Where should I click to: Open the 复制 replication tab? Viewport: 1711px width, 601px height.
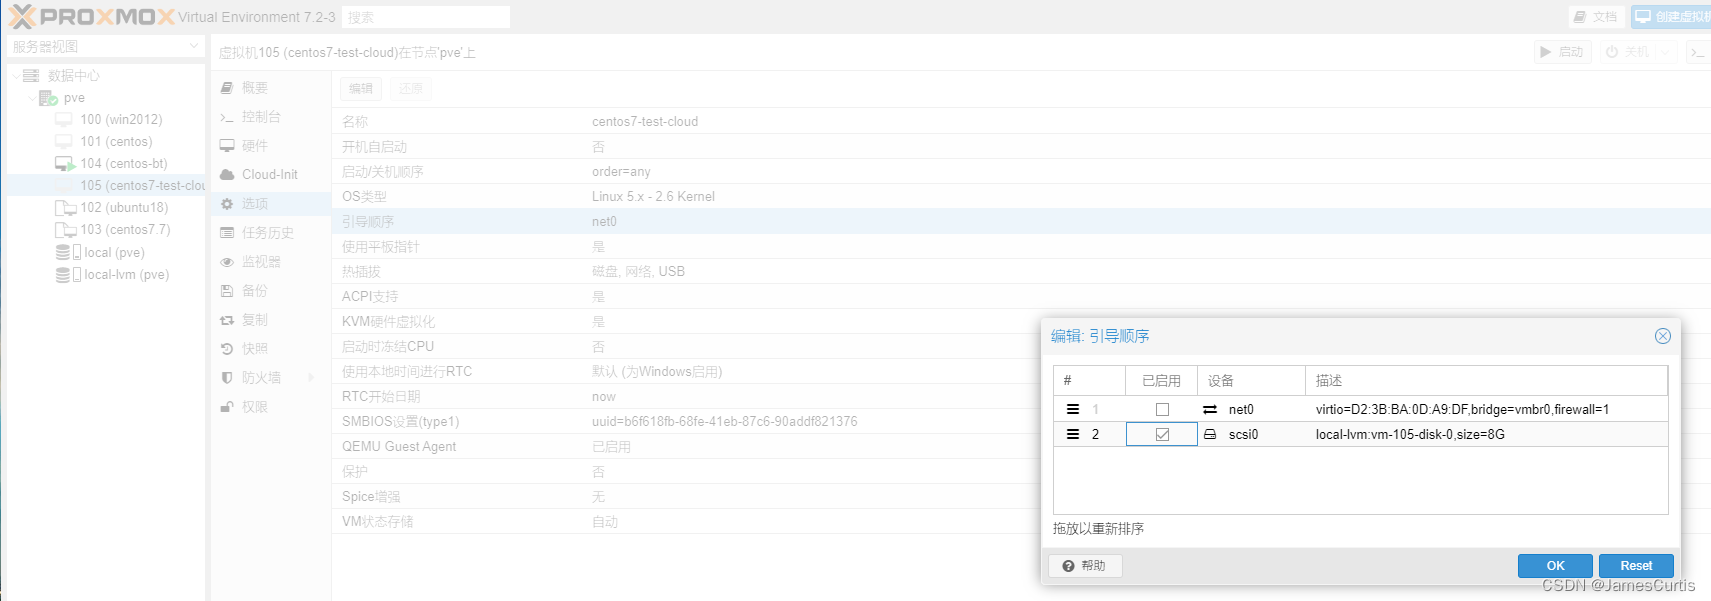click(271, 320)
